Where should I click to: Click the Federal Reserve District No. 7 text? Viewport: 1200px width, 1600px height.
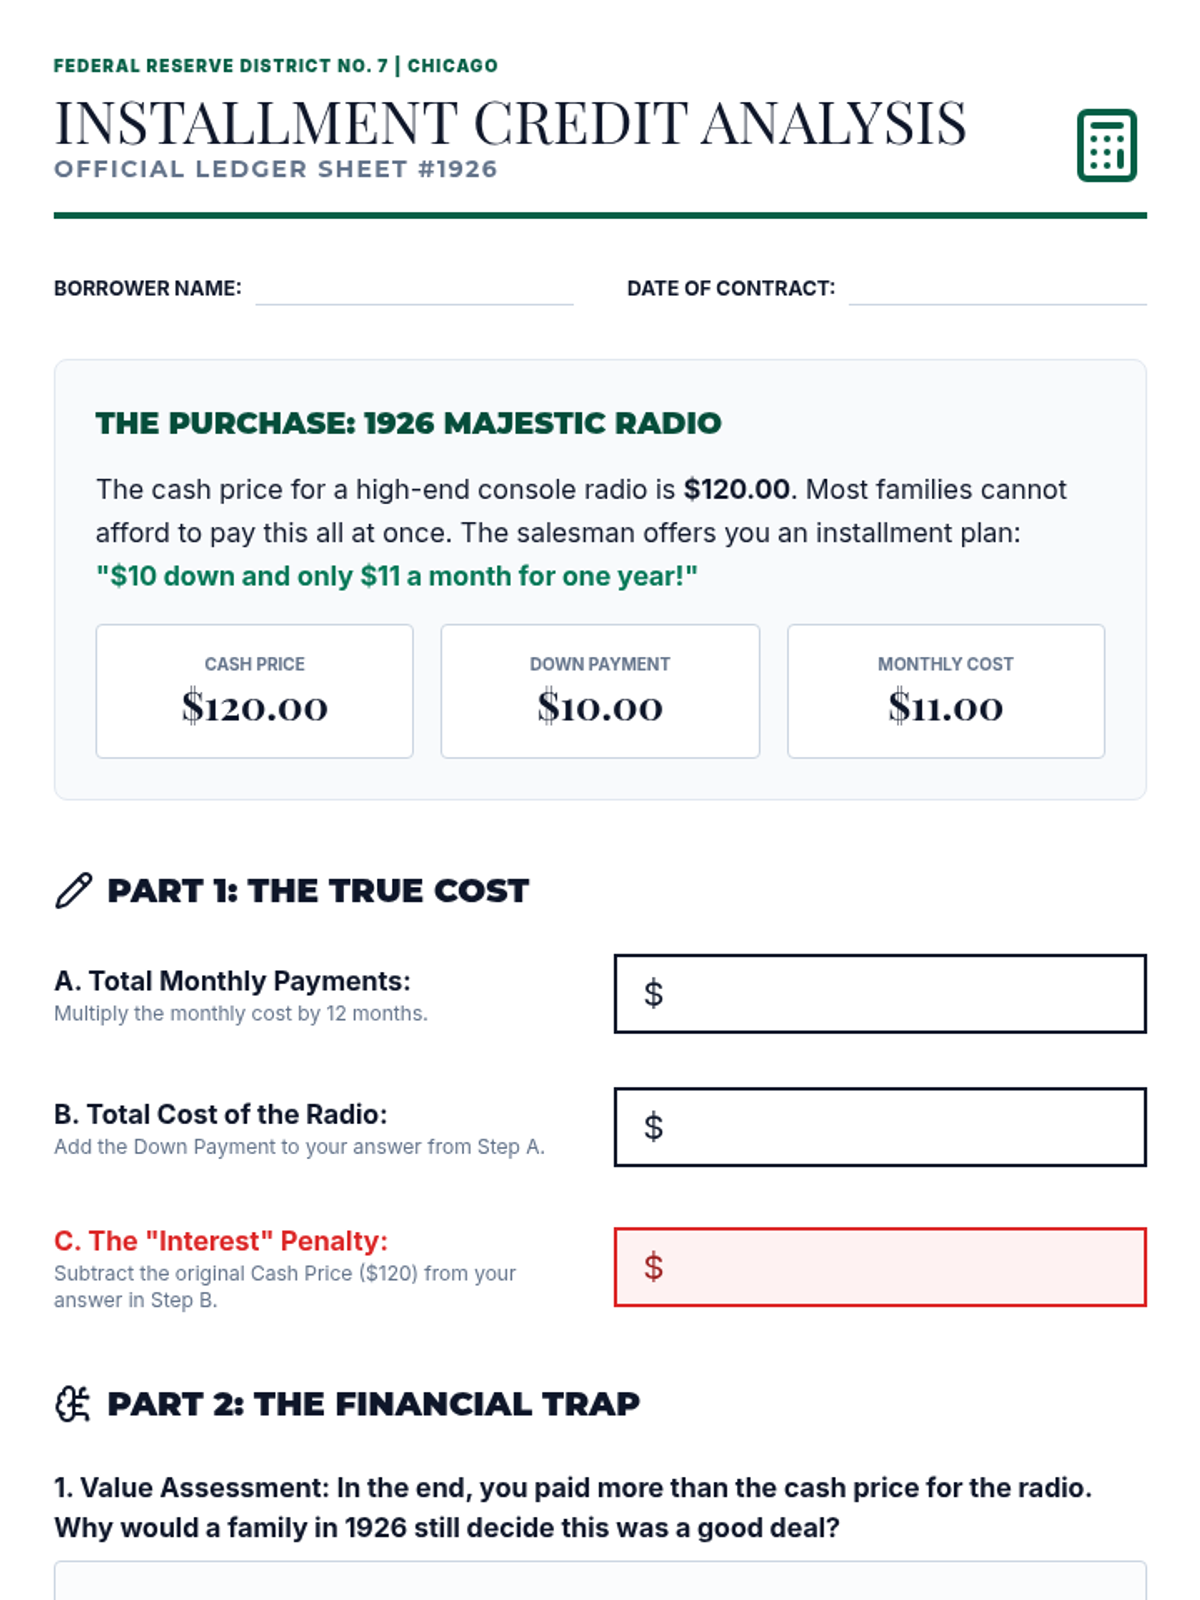point(221,66)
